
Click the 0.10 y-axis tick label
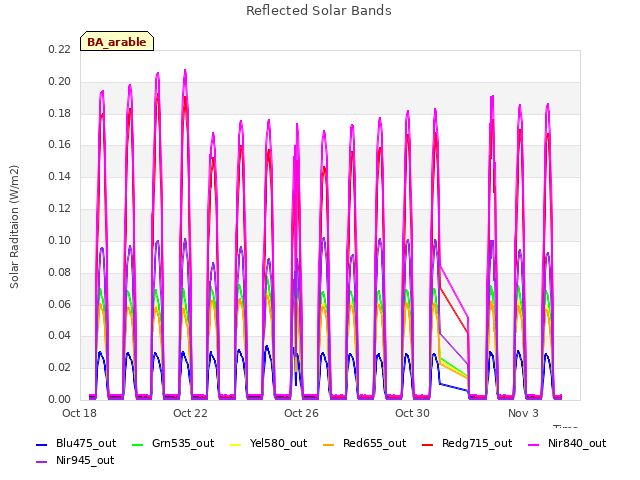[60, 240]
